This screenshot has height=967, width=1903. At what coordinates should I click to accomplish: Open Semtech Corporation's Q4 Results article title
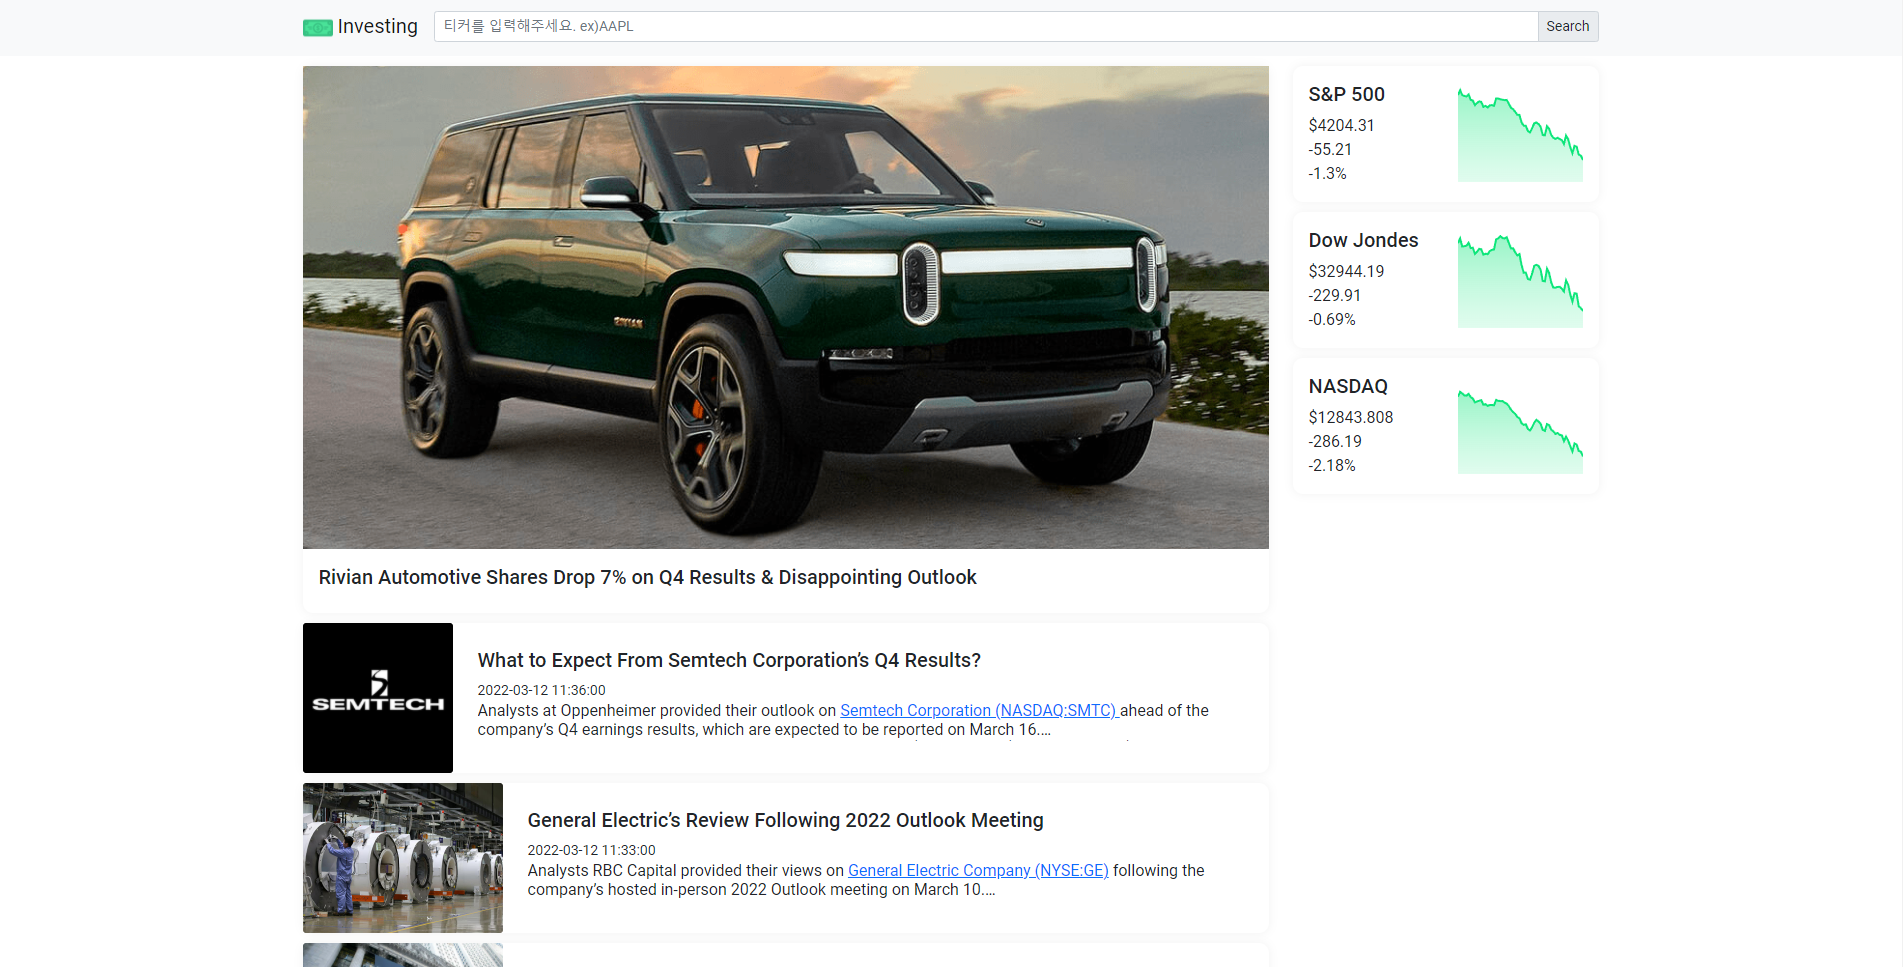[729, 660]
